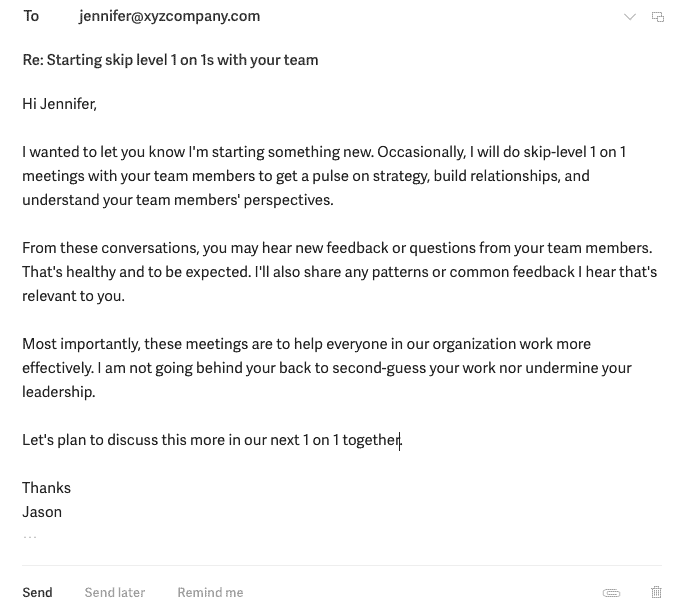The width and height of the screenshot is (680, 615).
Task: Send the email to Jennifer
Action: [x=37, y=592]
